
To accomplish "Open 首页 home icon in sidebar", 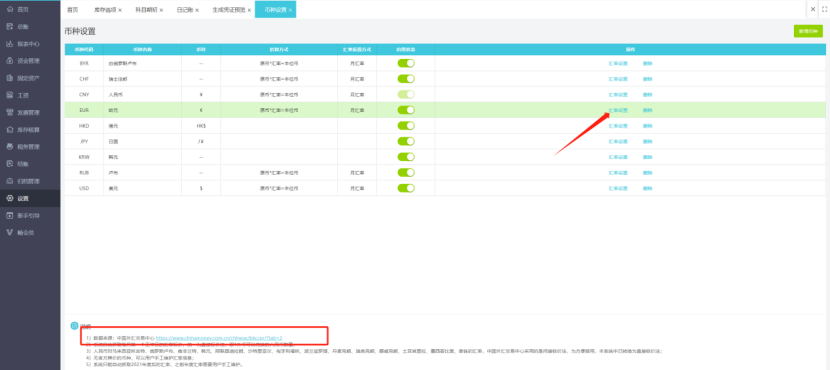I will (10, 10).
